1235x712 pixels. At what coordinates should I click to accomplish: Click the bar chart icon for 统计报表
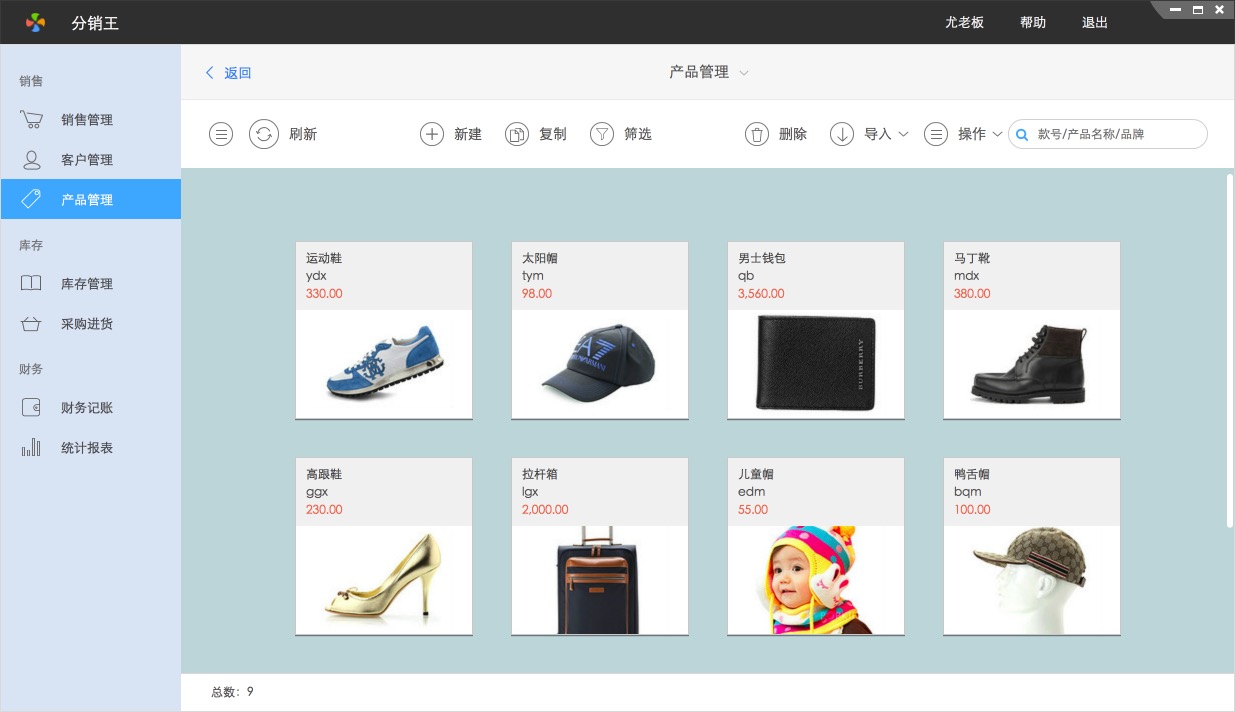[x=31, y=448]
